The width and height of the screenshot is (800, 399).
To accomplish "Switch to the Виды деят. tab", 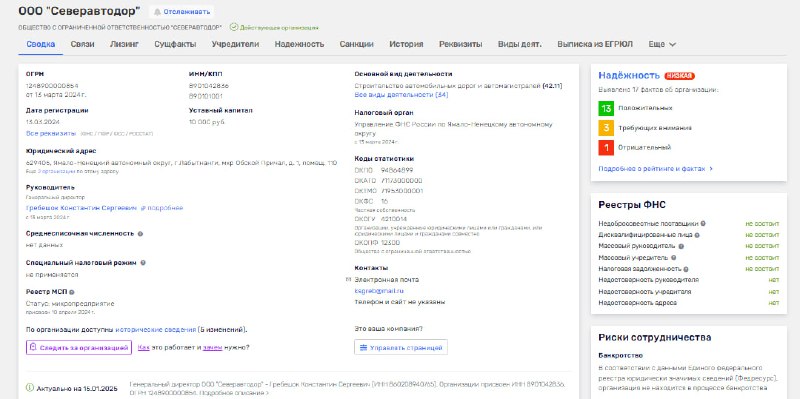I will [x=519, y=44].
